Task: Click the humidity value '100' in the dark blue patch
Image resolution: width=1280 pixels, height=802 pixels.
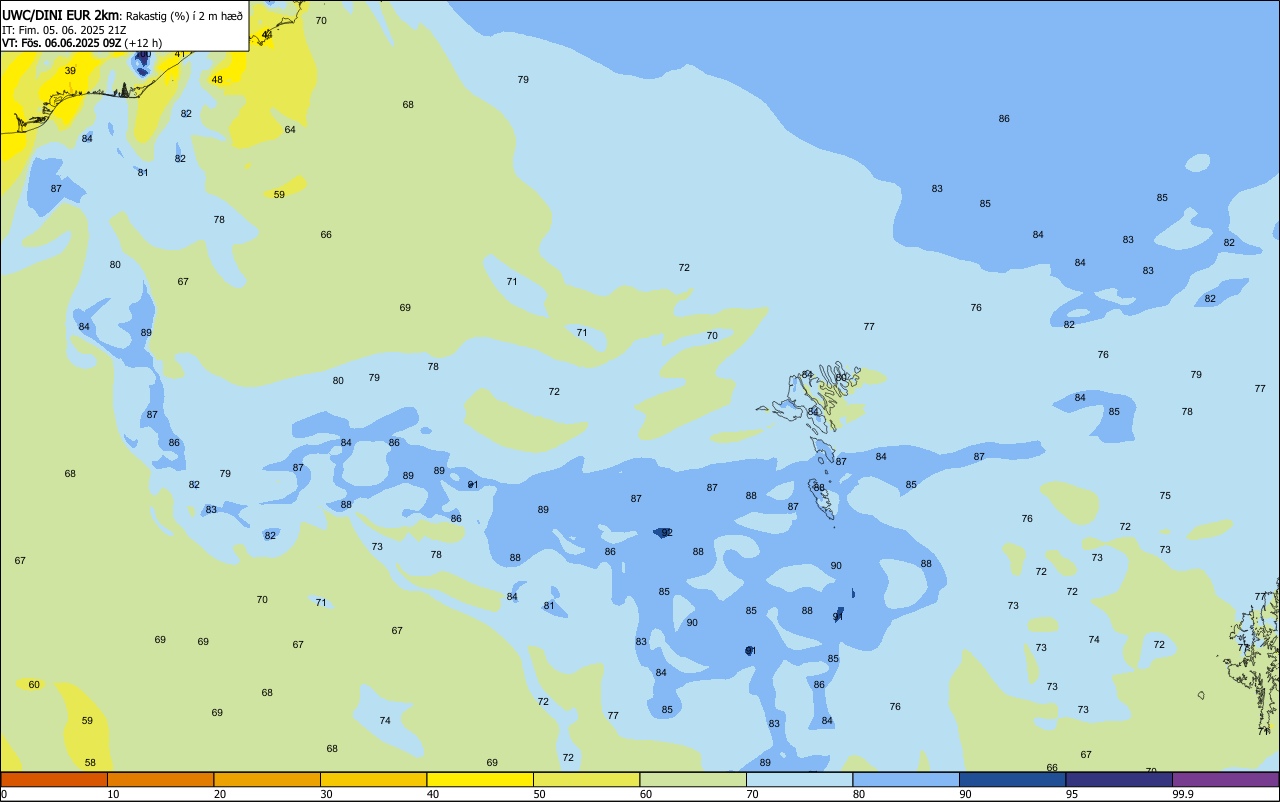Action: click(143, 55)
